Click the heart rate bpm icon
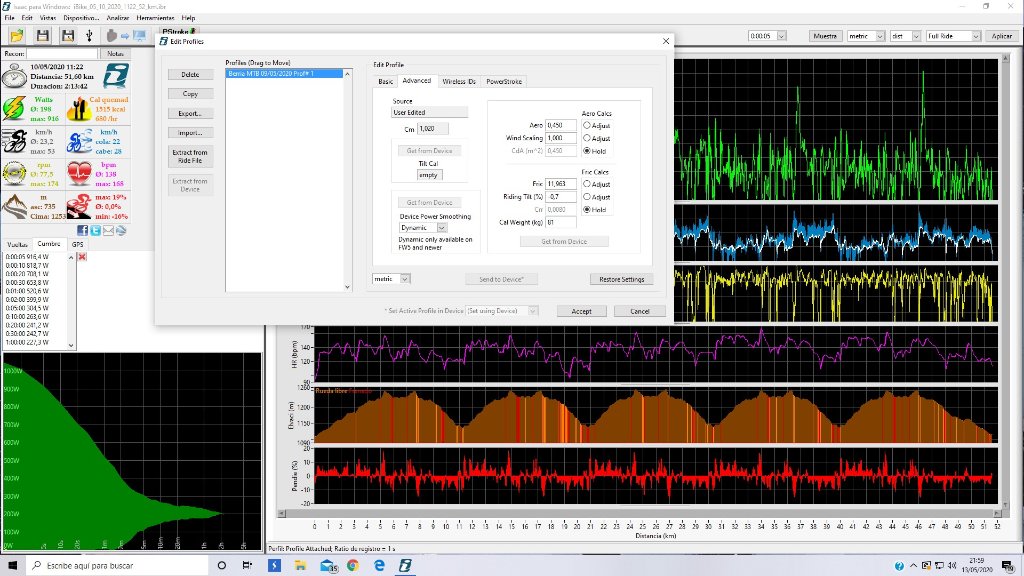The height and width of the screenshot is (576, 1024). [x=79, y=172]
